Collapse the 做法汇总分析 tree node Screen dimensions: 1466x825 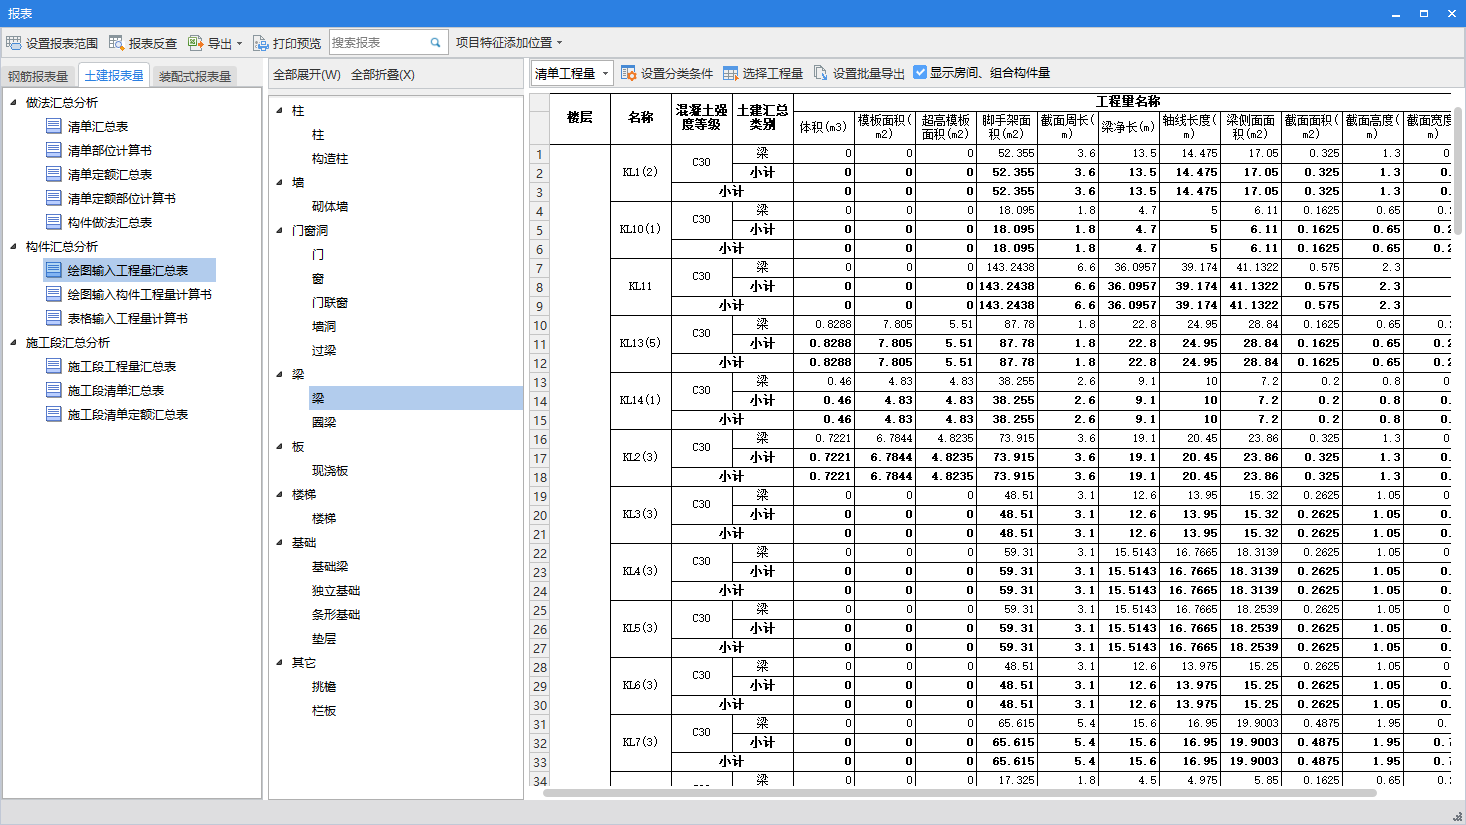pos(13,102)
